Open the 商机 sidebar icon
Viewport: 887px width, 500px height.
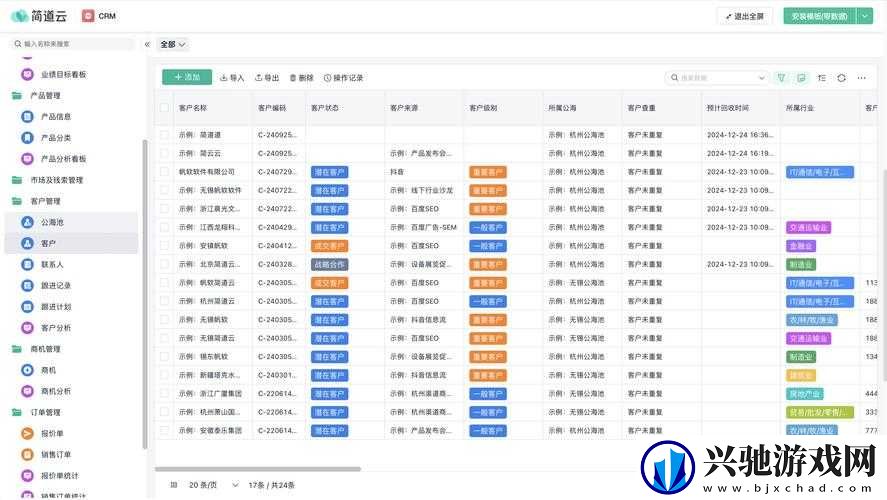pos(27,370)
